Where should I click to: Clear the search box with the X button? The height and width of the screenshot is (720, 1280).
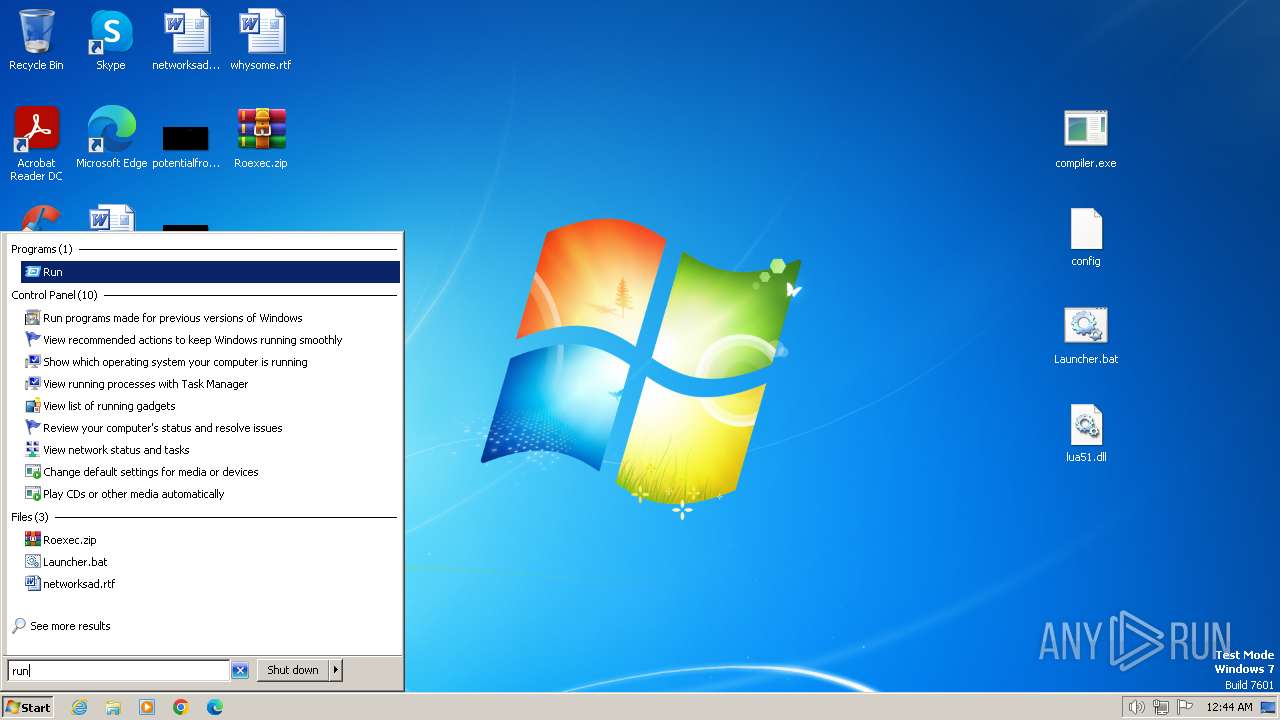click(x=240, y=671)
